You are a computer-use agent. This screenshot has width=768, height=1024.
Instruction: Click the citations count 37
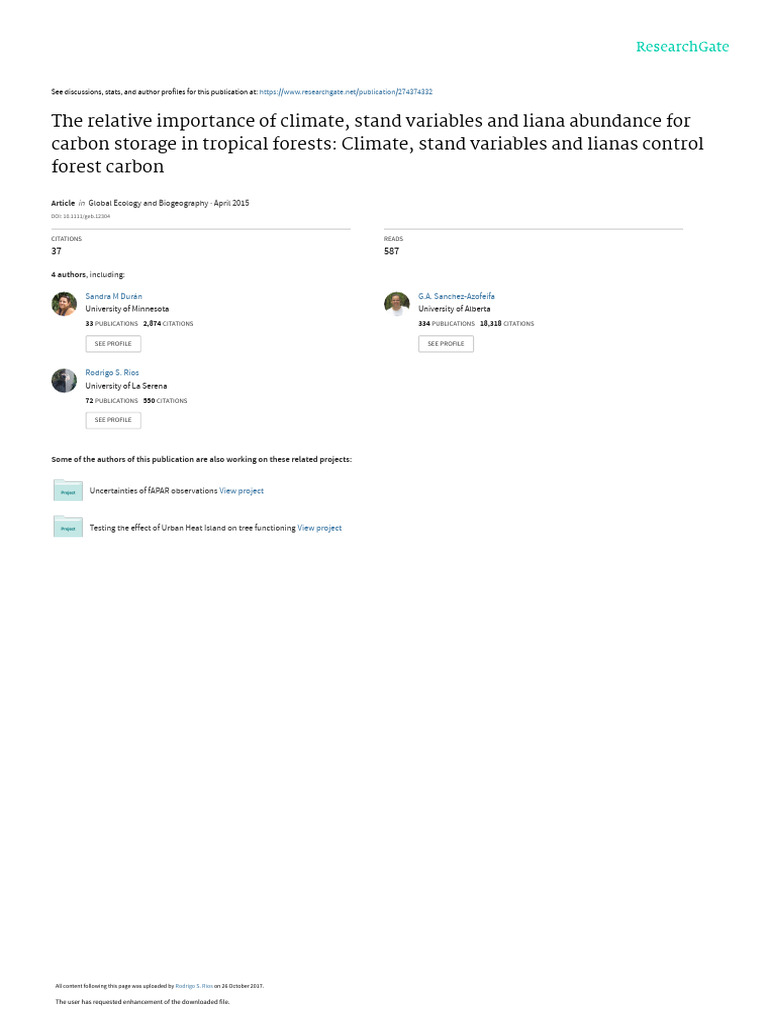pos(57,251)
